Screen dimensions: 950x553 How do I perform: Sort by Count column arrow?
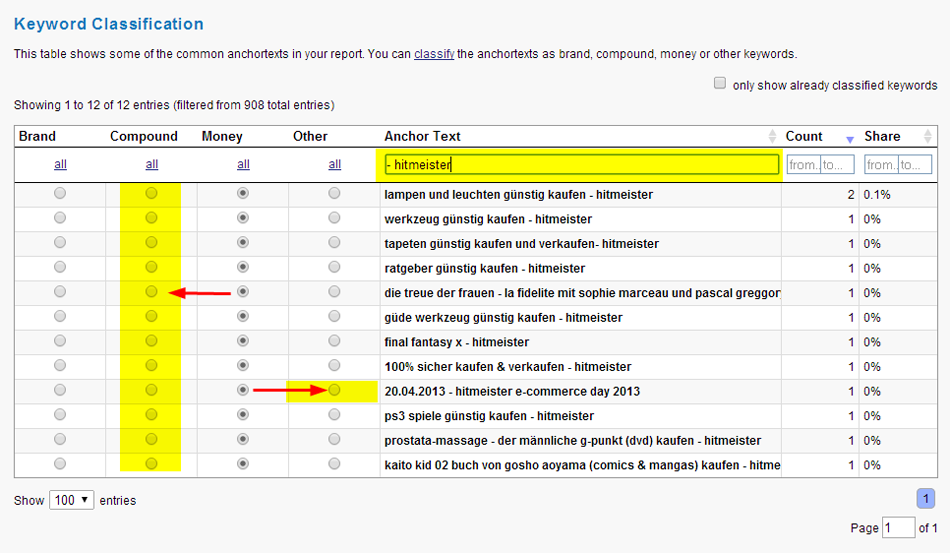point(849,140)
